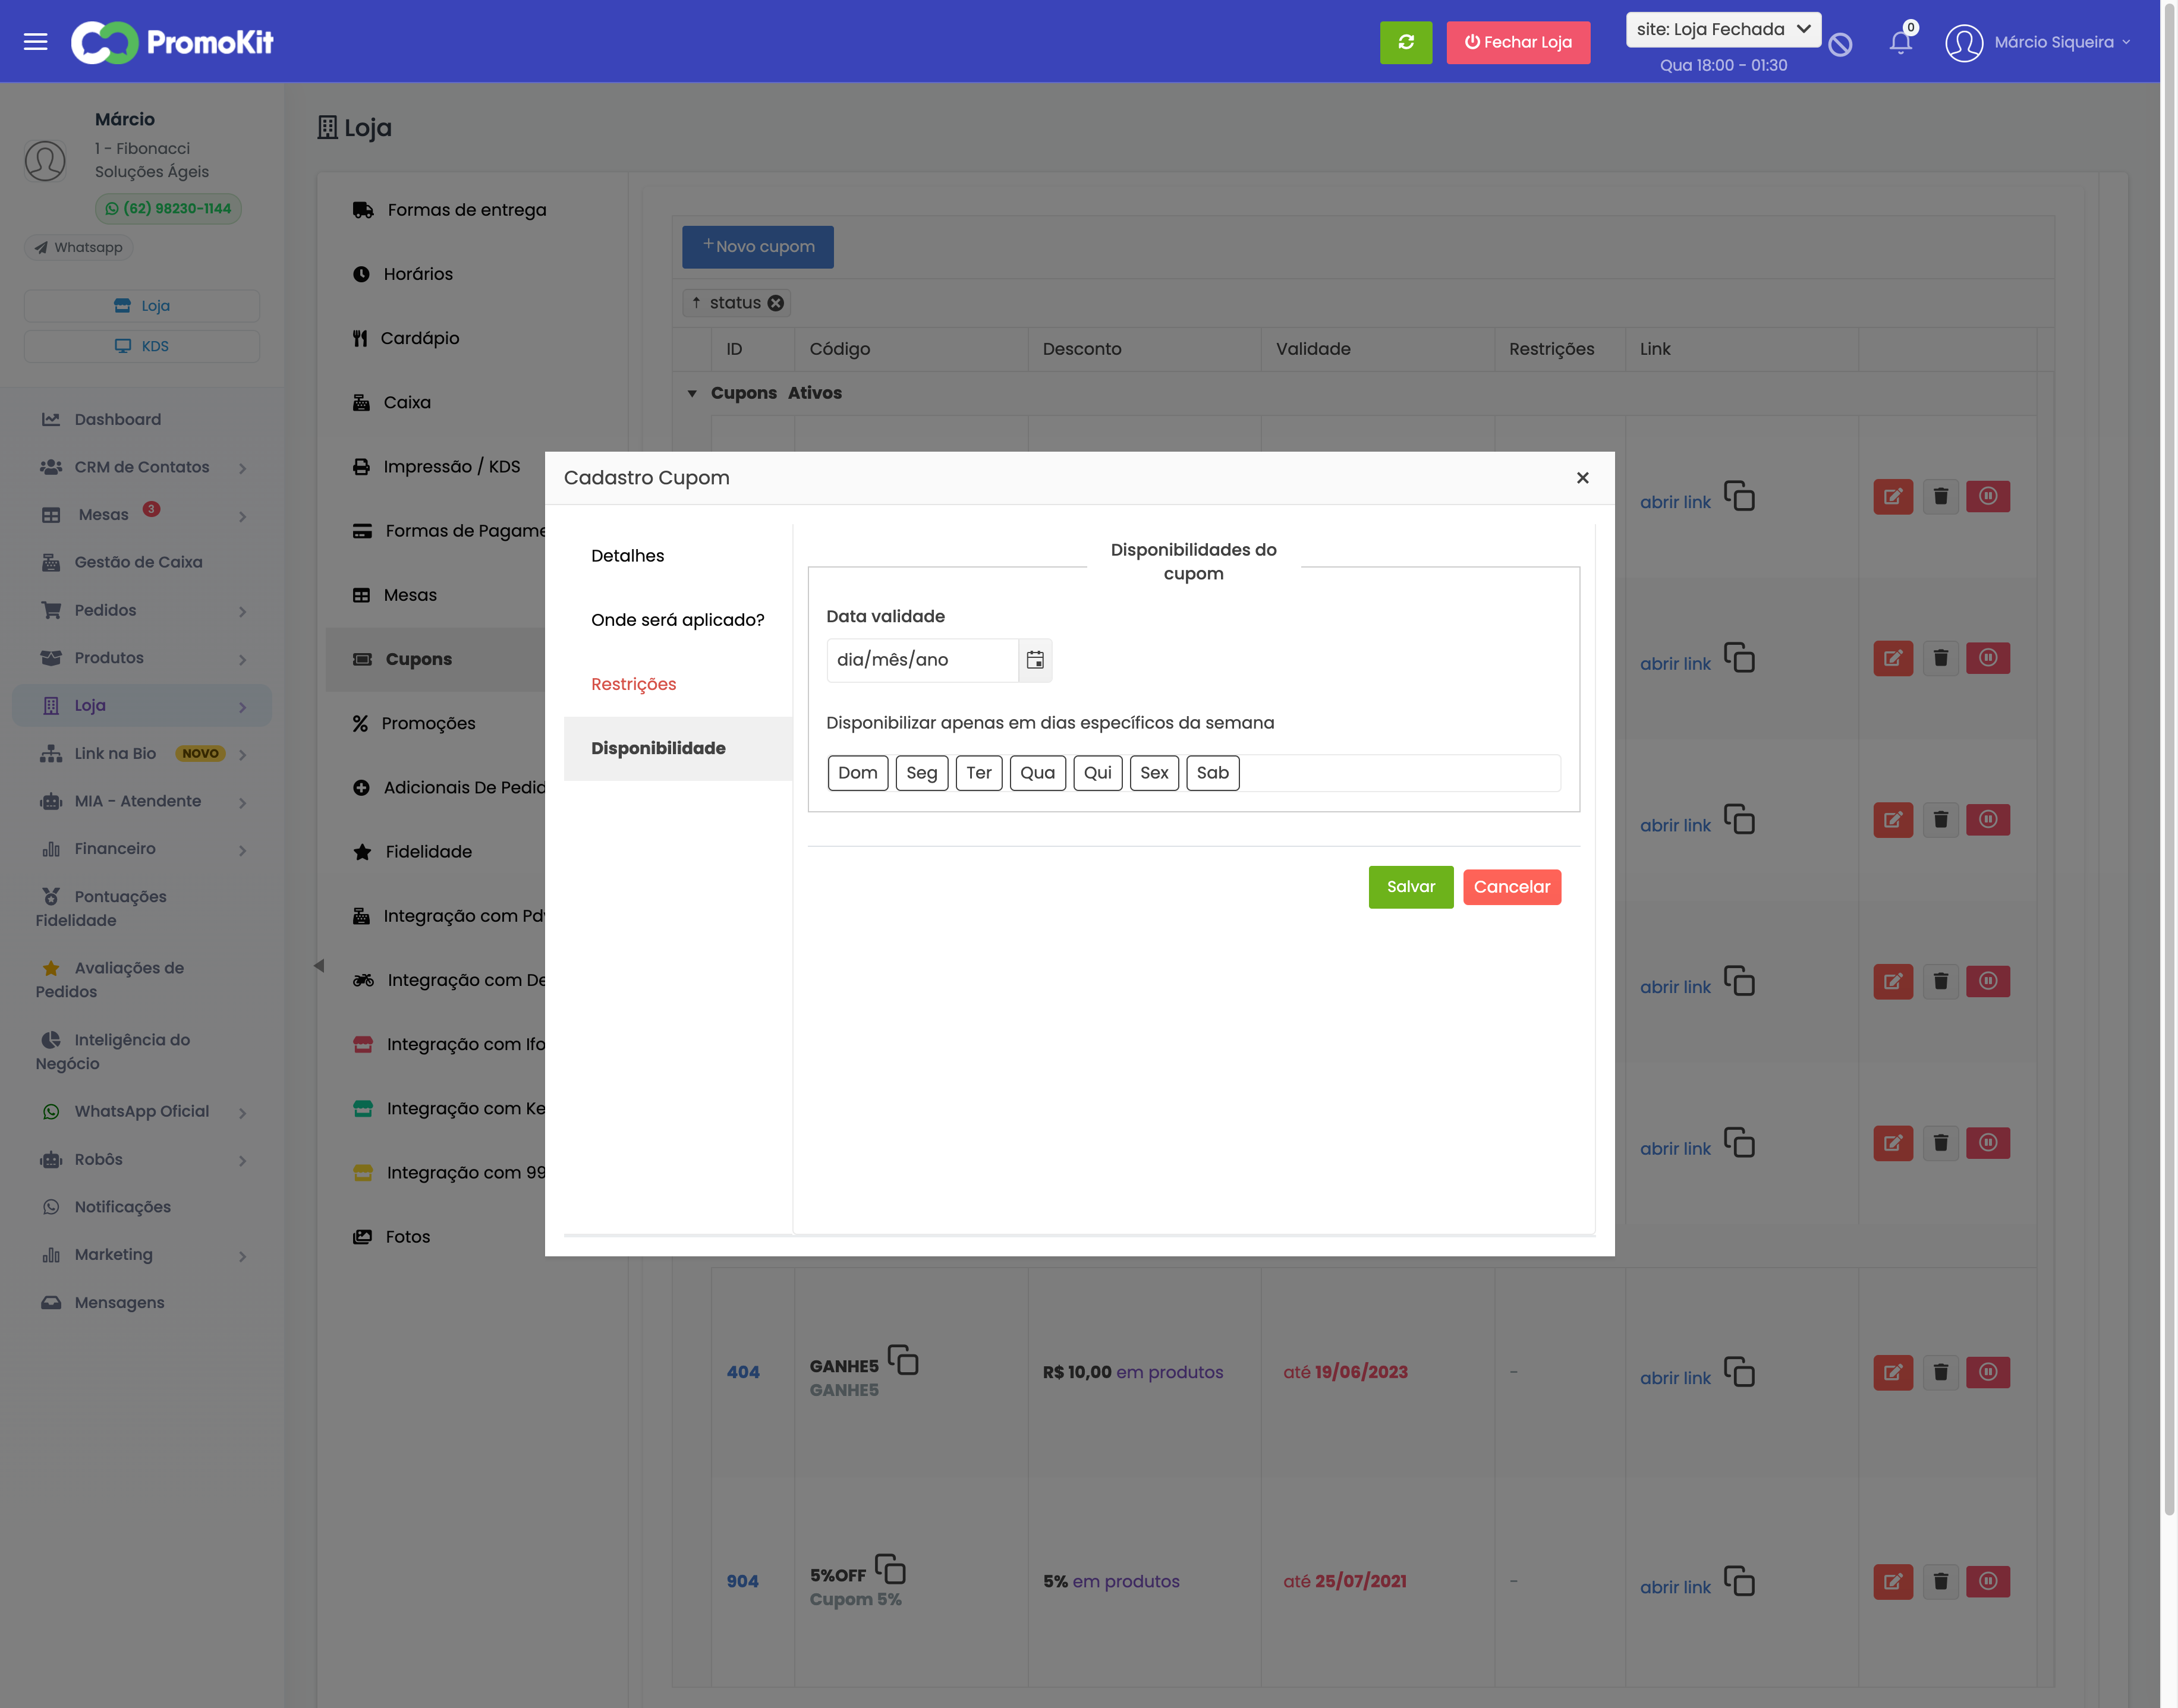This screenshot has height=1708, width=2178.
Task: Expand the Produtos sidebar submenu
Action: click(x=242, y=659)
